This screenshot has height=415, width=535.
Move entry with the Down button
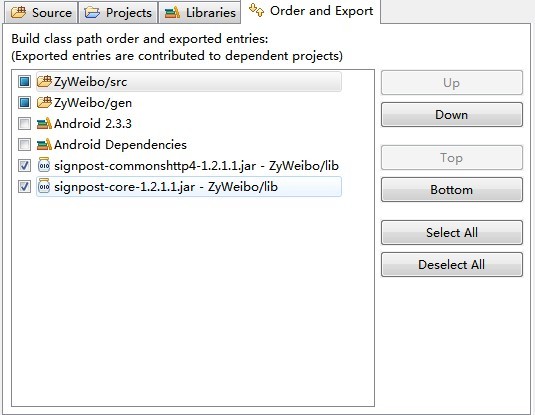[x=452, y=115]
